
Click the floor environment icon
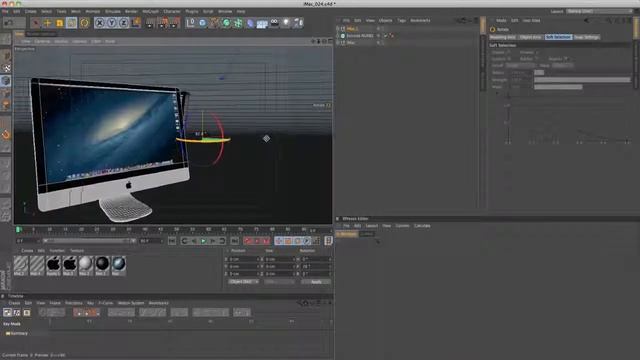pyautogui.click(x=262, y=23)
